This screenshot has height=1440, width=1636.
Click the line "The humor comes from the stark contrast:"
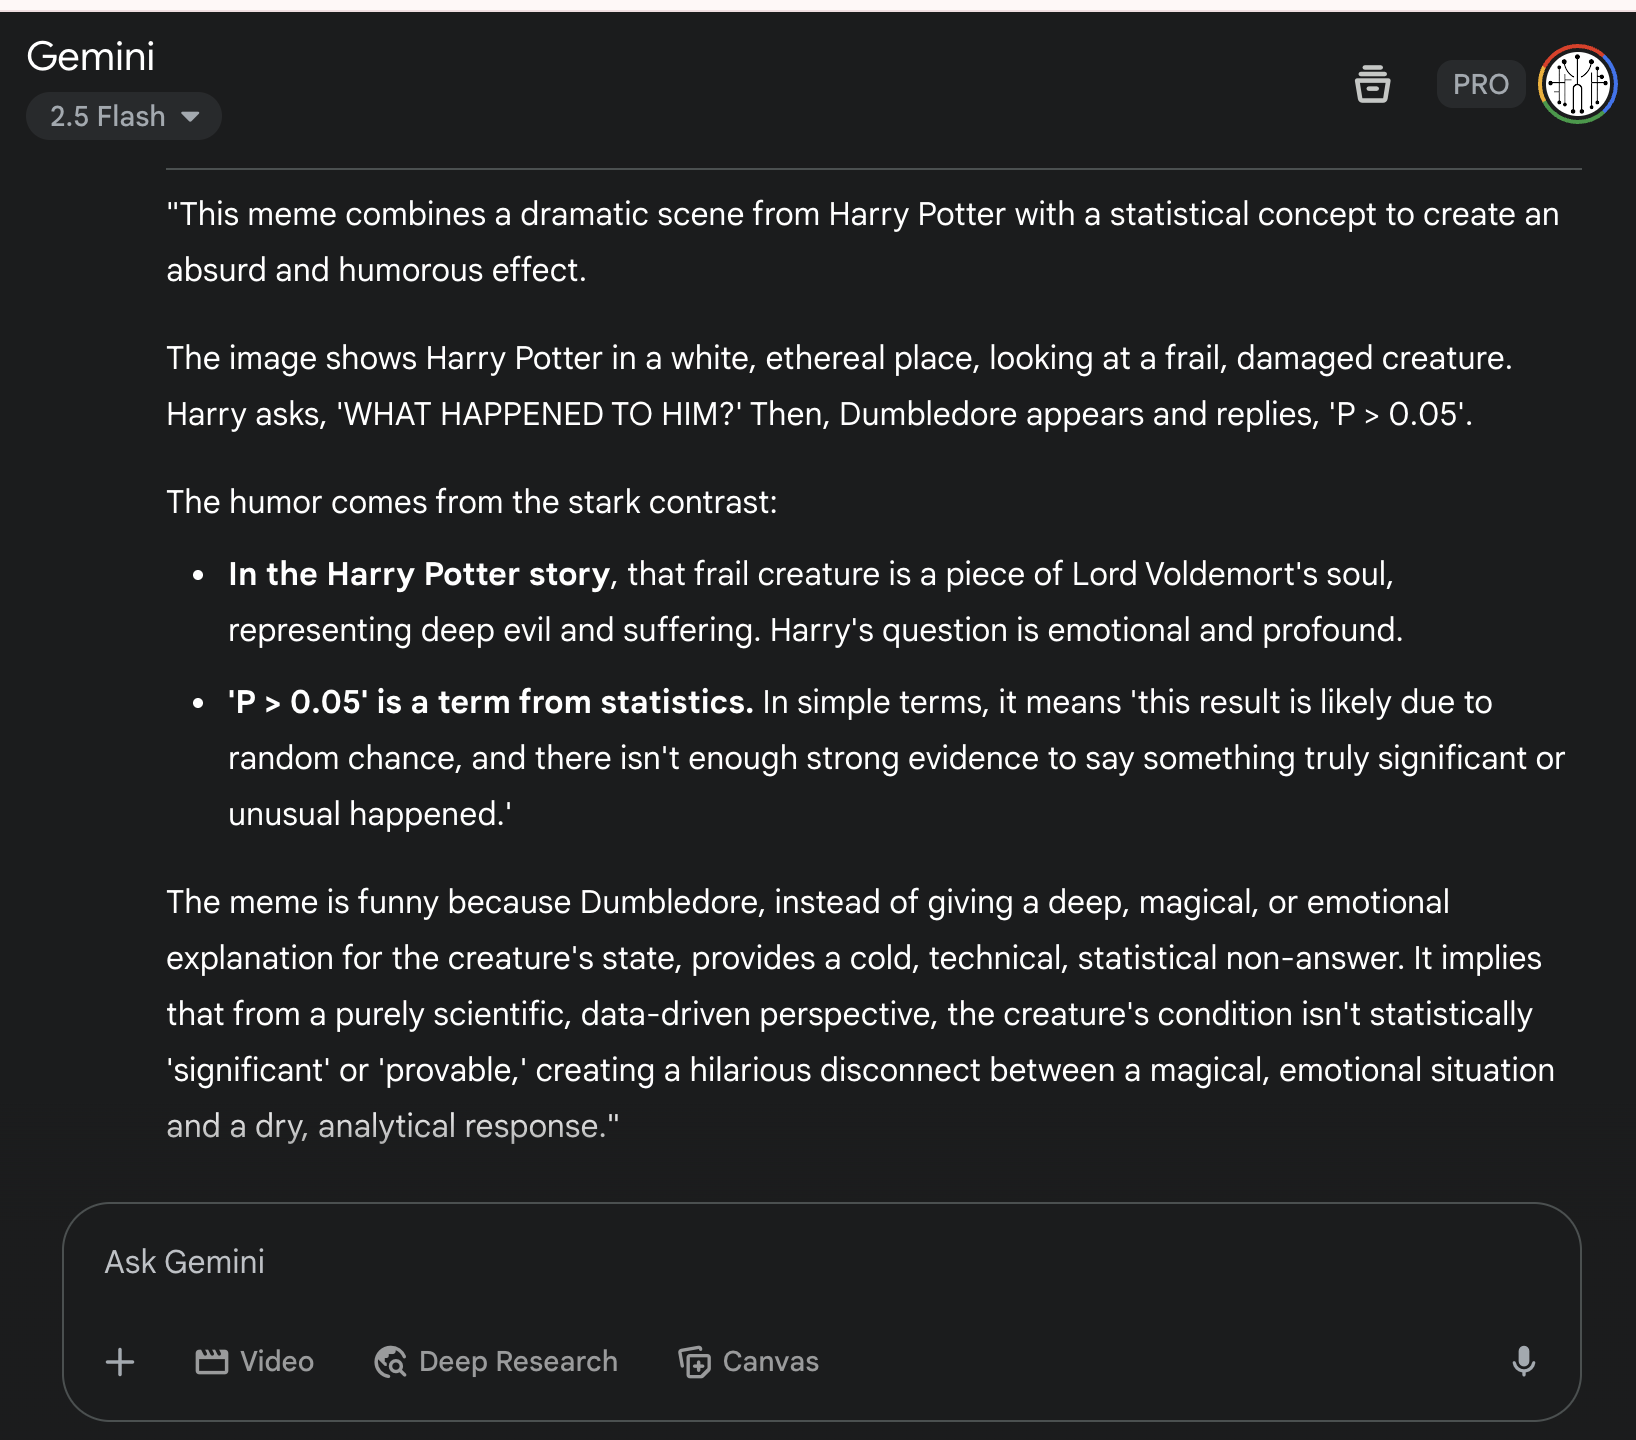[x=472, y=502]
